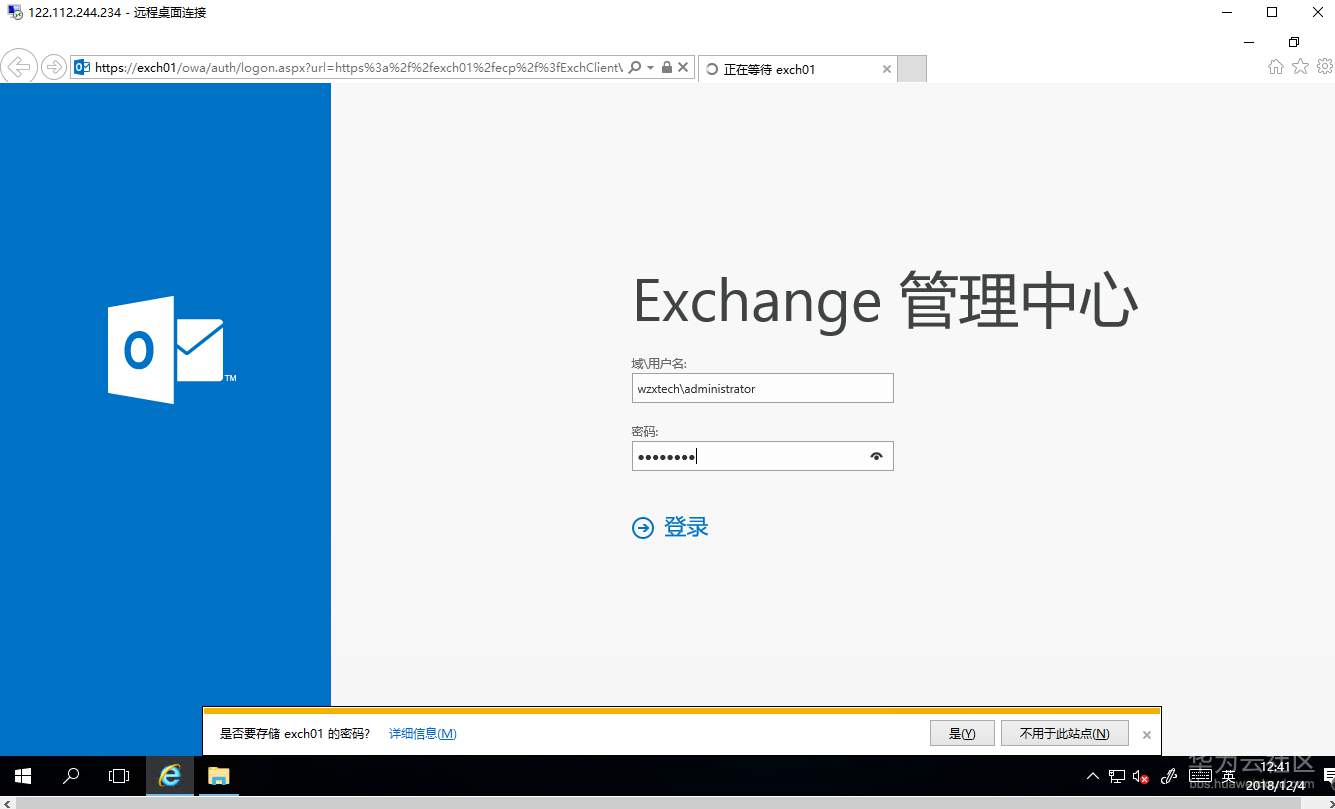Open File Explorer from the taskbar

click(x=219, y=776)
